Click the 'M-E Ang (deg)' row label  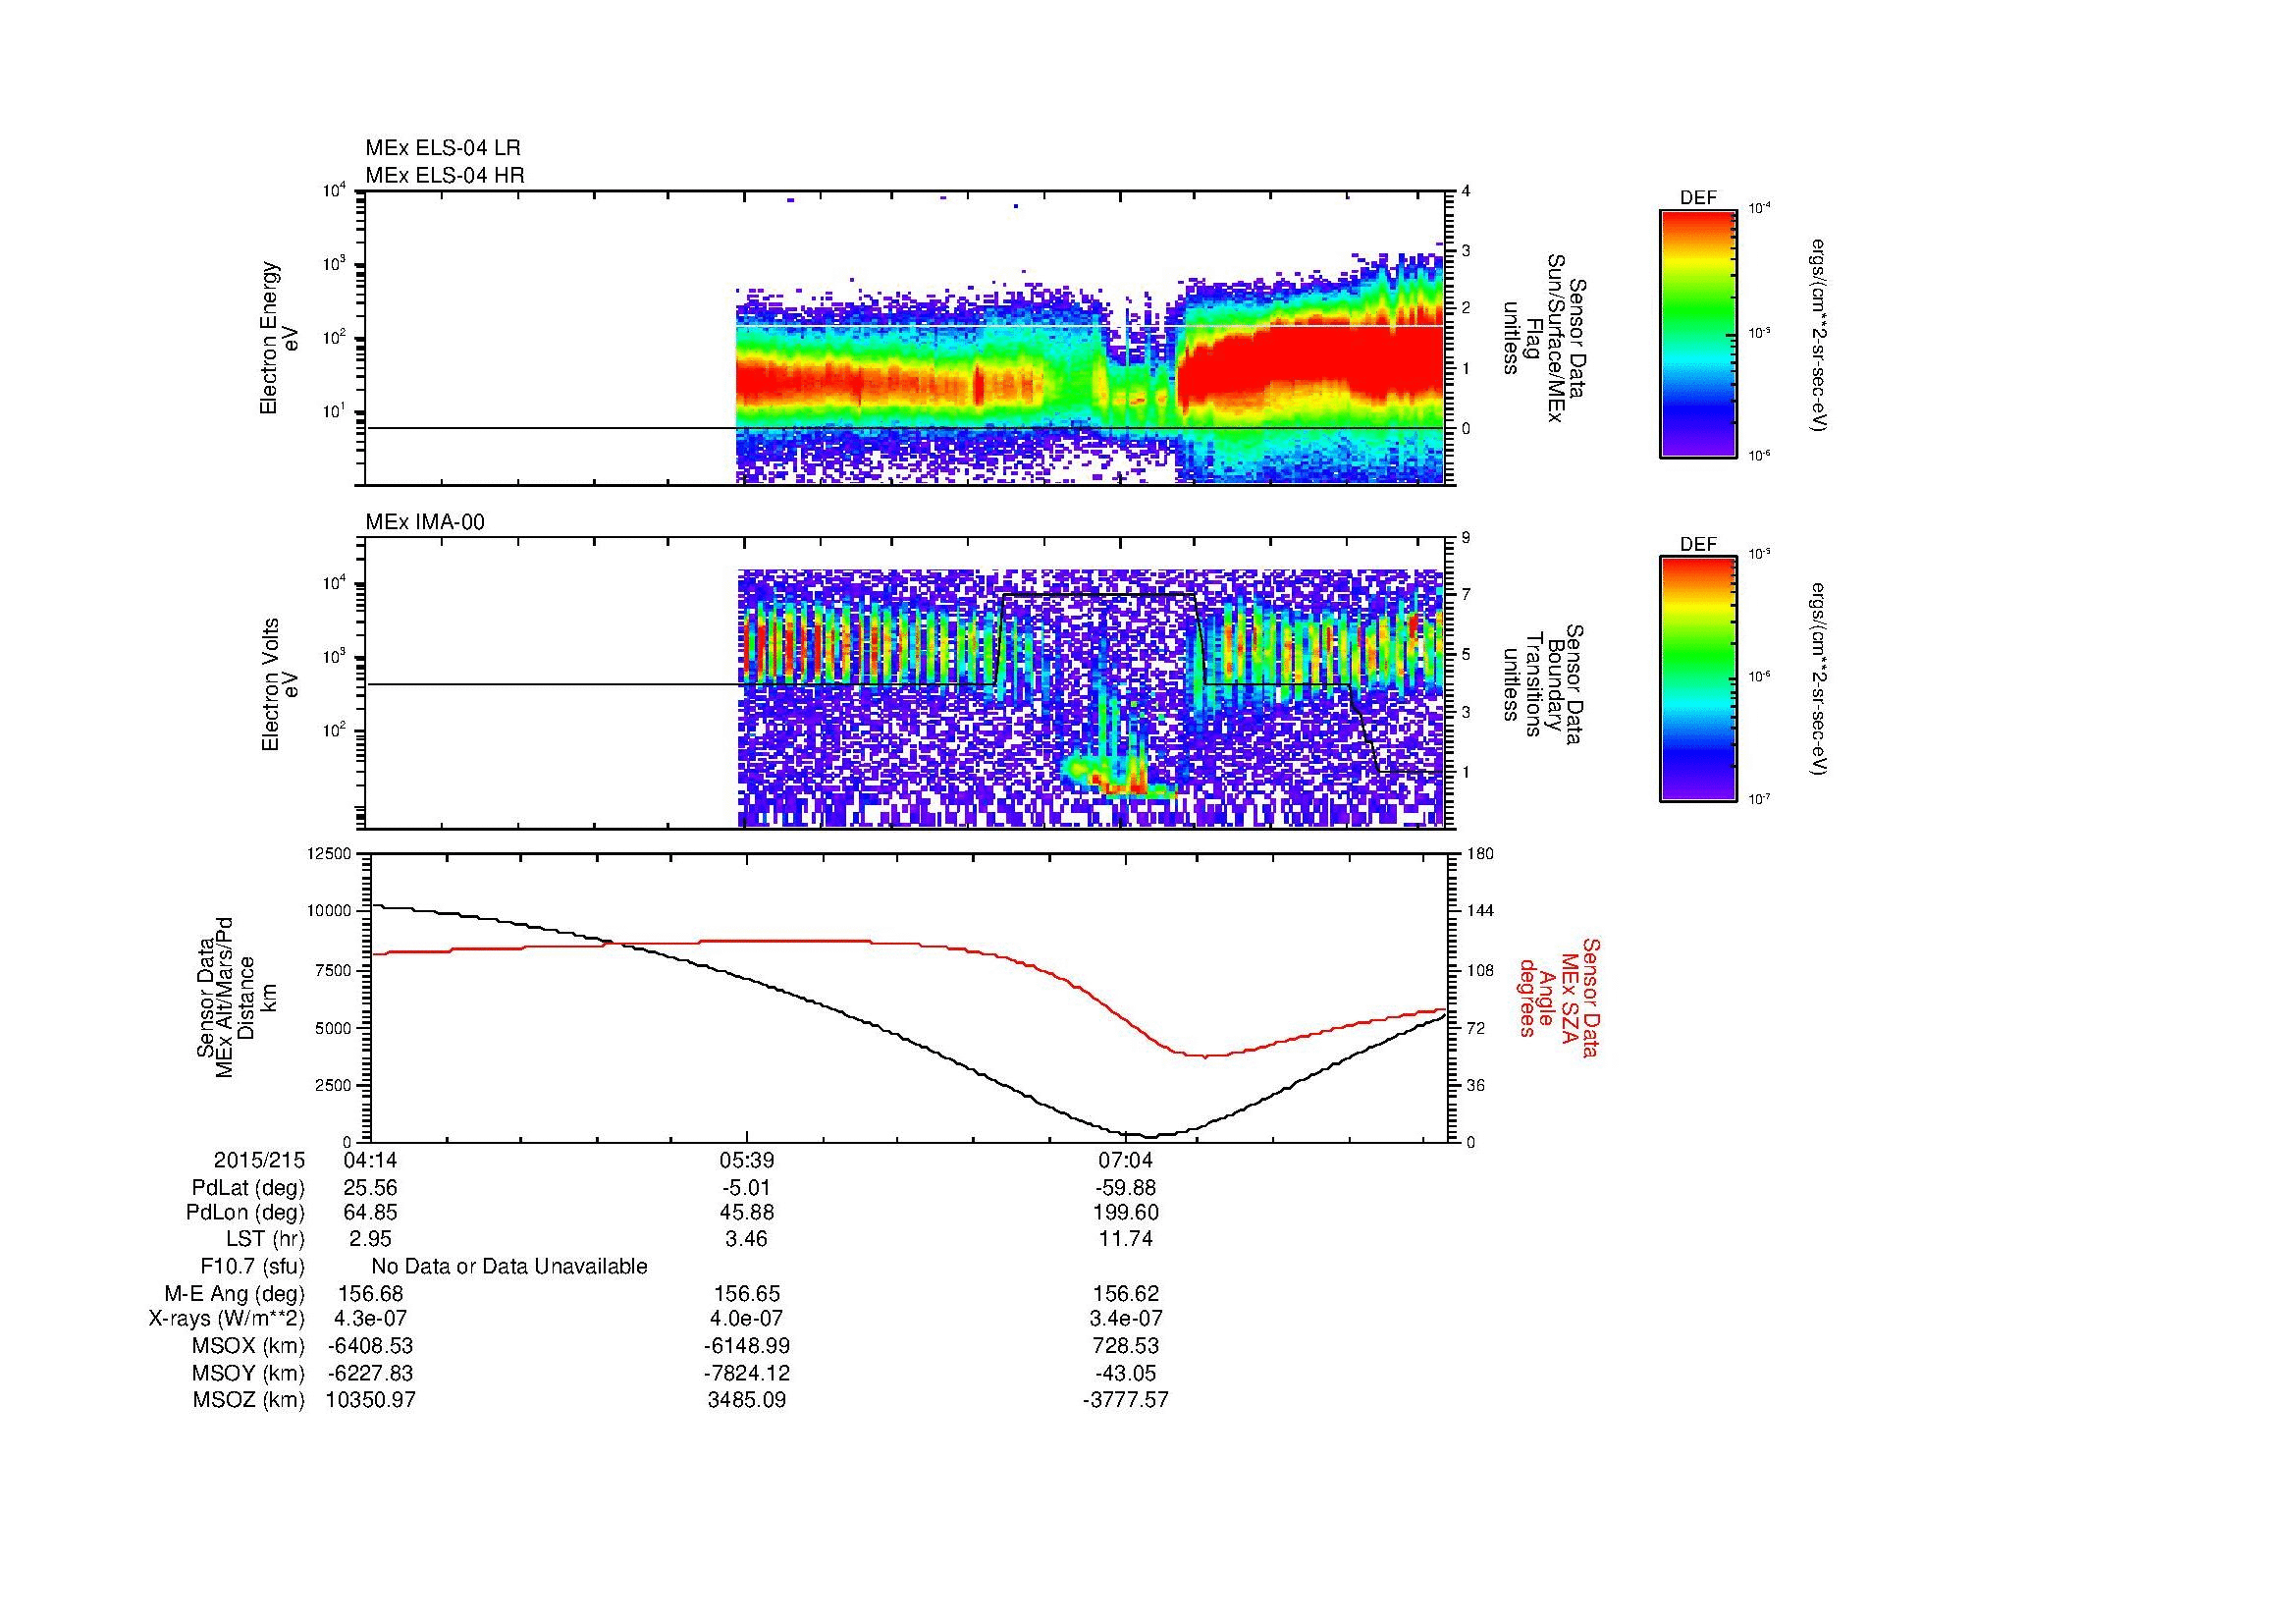point(235,1294)
